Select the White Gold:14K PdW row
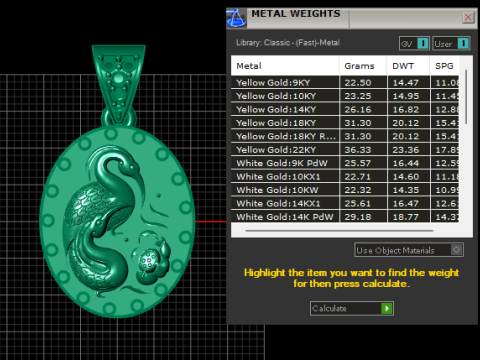This screenshot has height=360, width=480. tap(345, 217)
